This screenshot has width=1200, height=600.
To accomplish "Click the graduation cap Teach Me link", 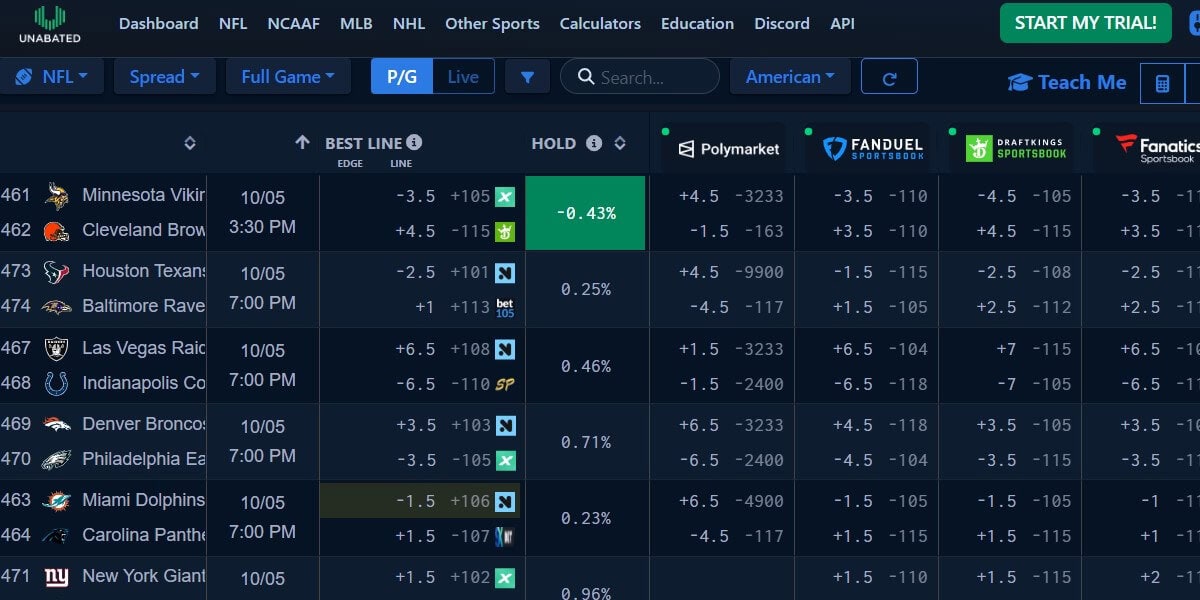I will pos(1068,82).
